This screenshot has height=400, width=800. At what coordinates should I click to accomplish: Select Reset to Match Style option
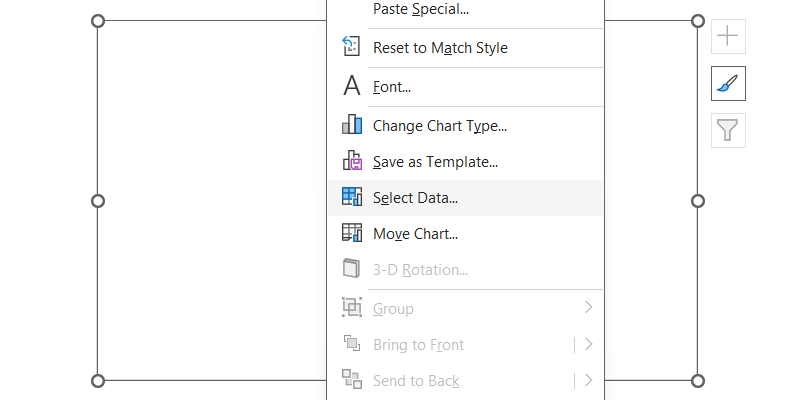[440, 48]
